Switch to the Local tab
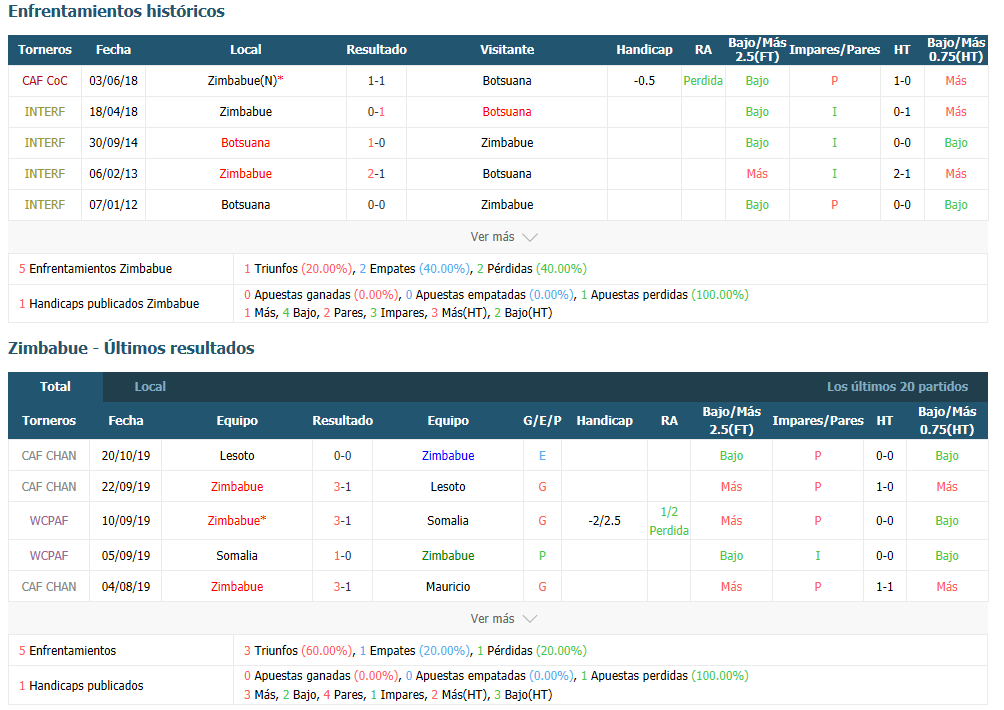This screenshot has height=710, width=1004. [150, 387]
